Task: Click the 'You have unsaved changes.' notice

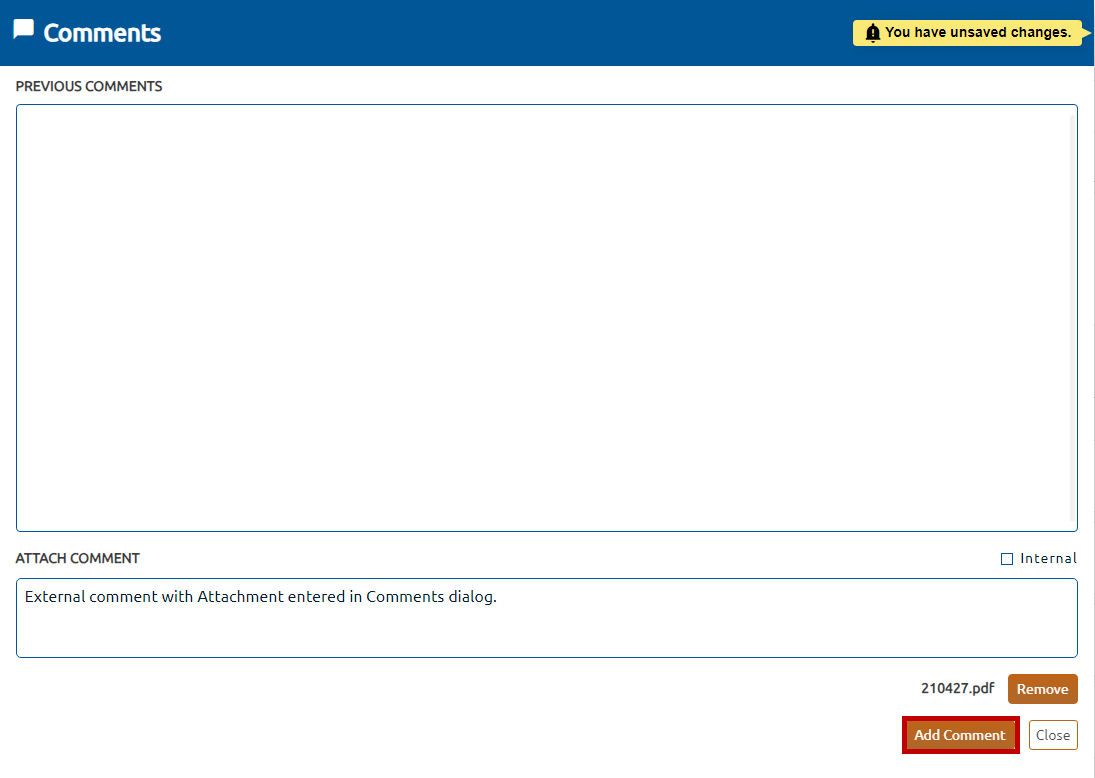Action: (x=977, y=33)
